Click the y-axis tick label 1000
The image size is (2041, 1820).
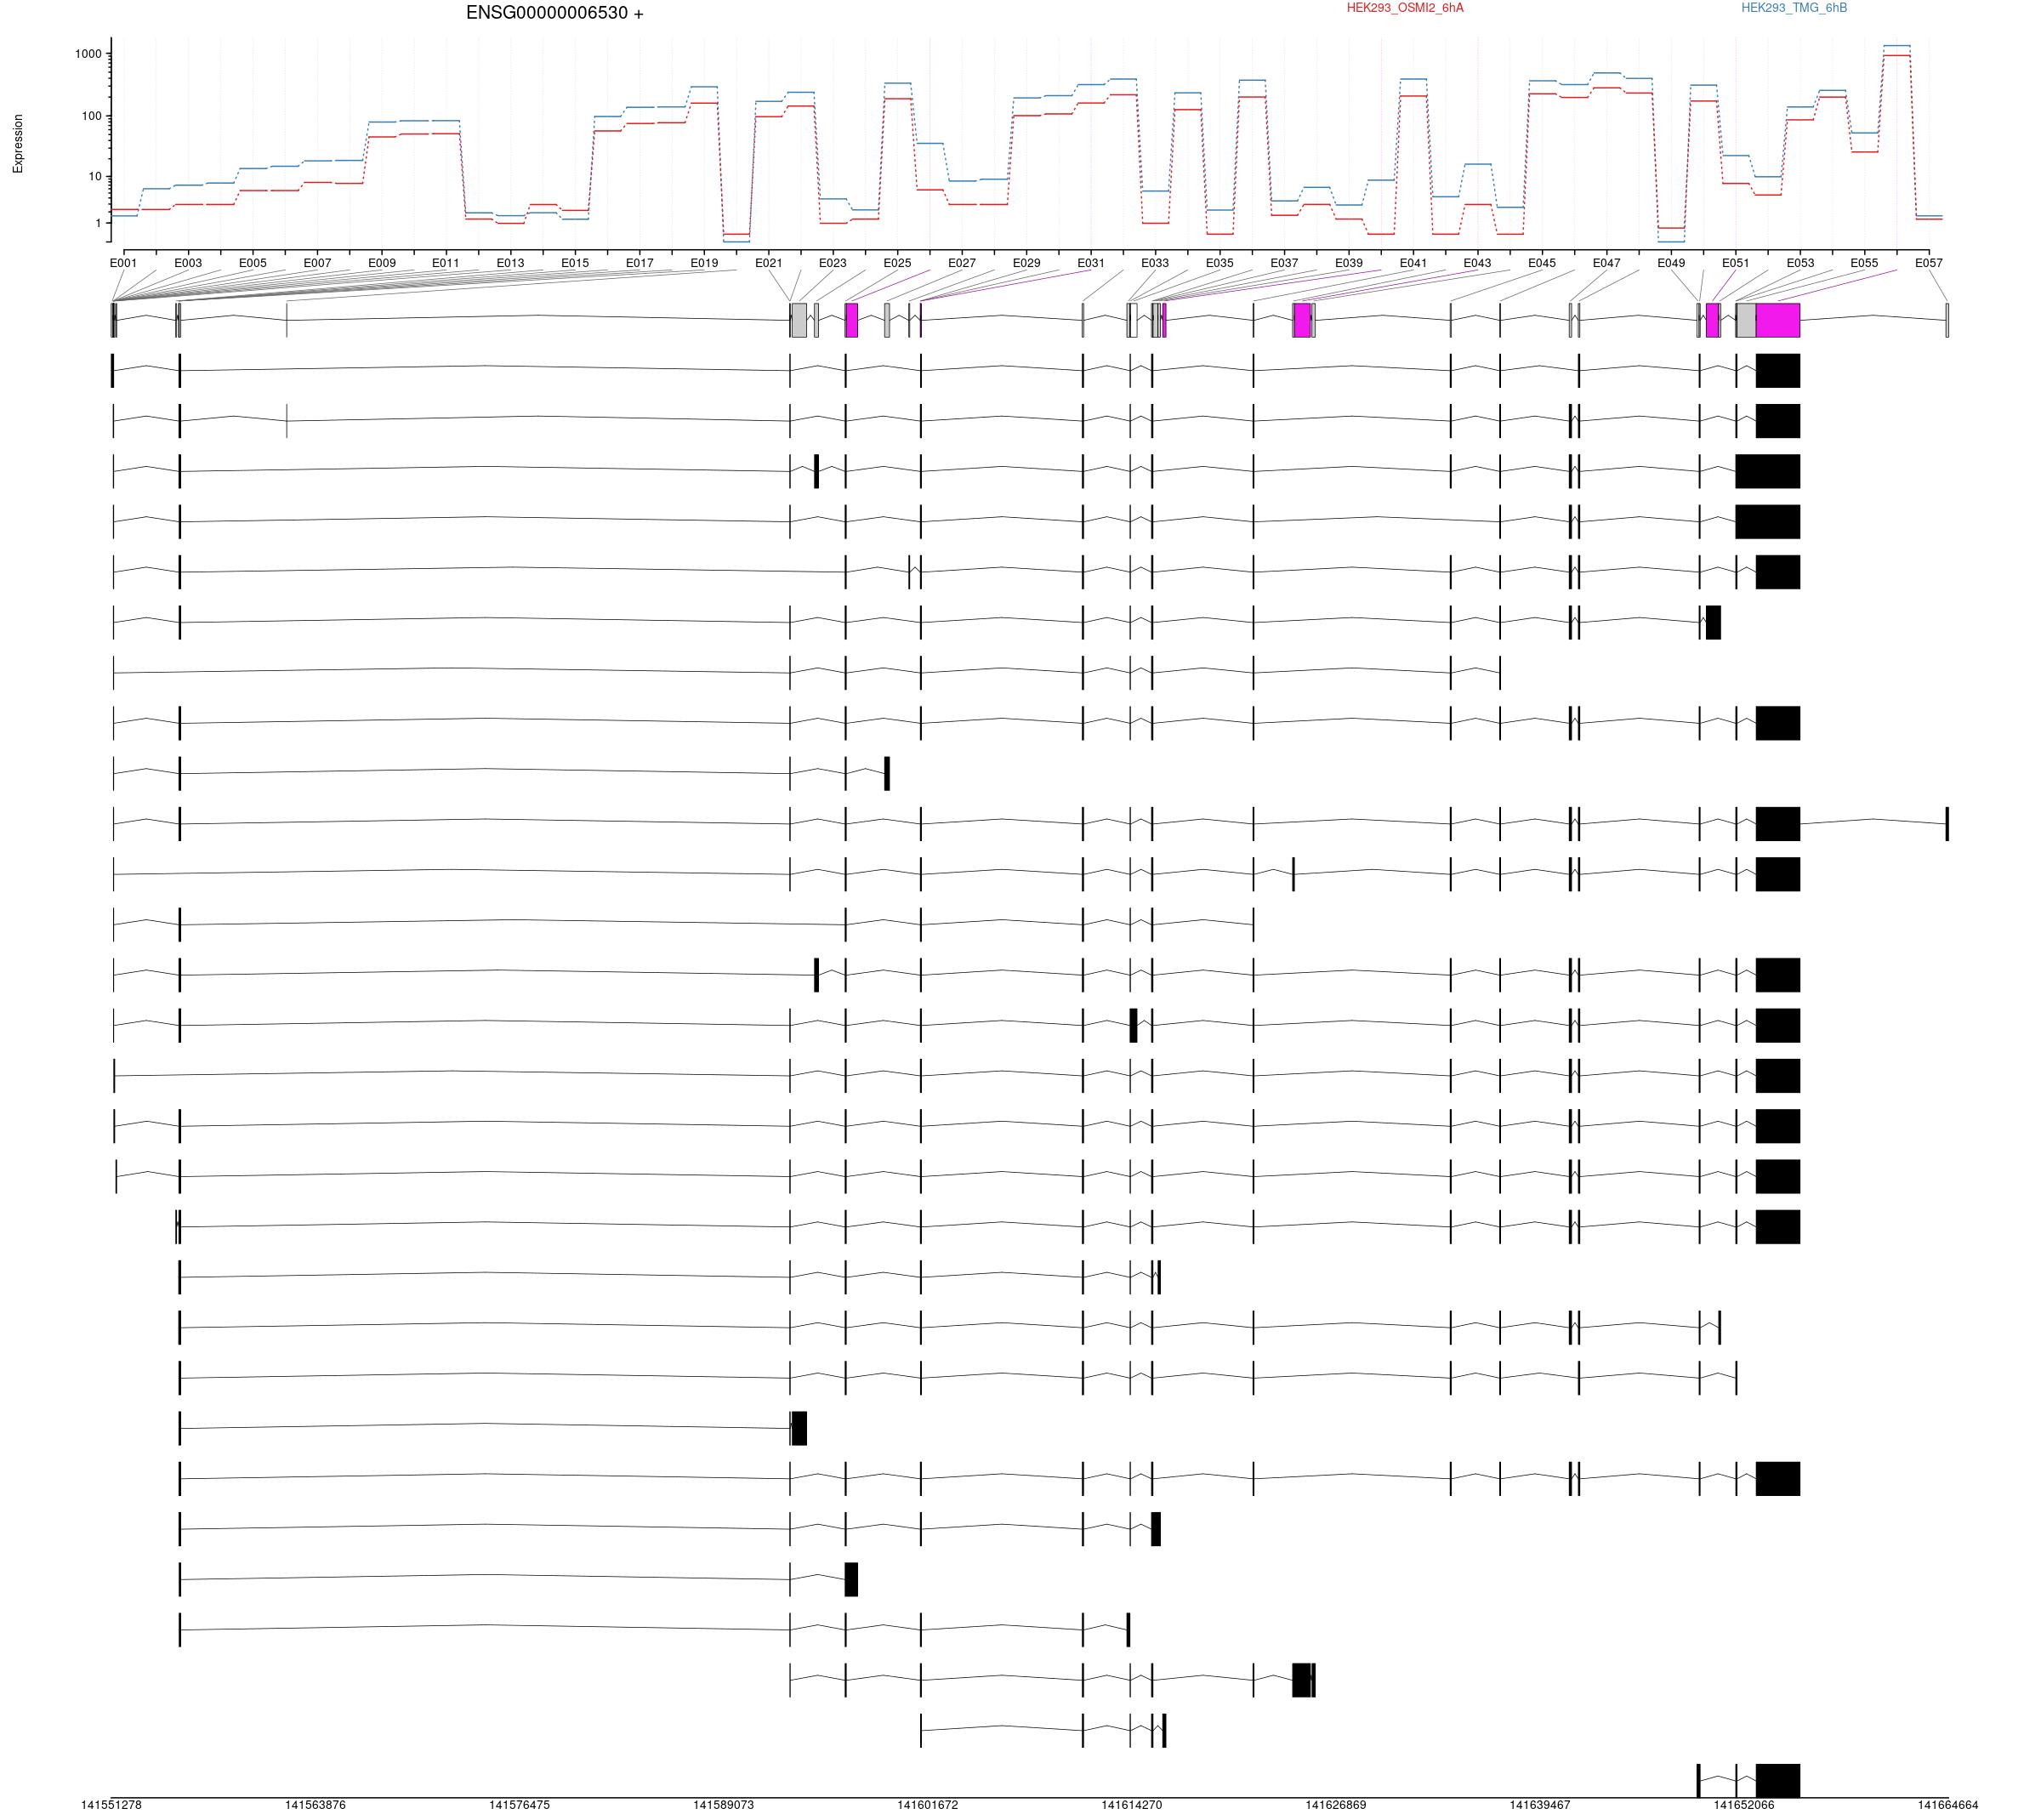88,54
